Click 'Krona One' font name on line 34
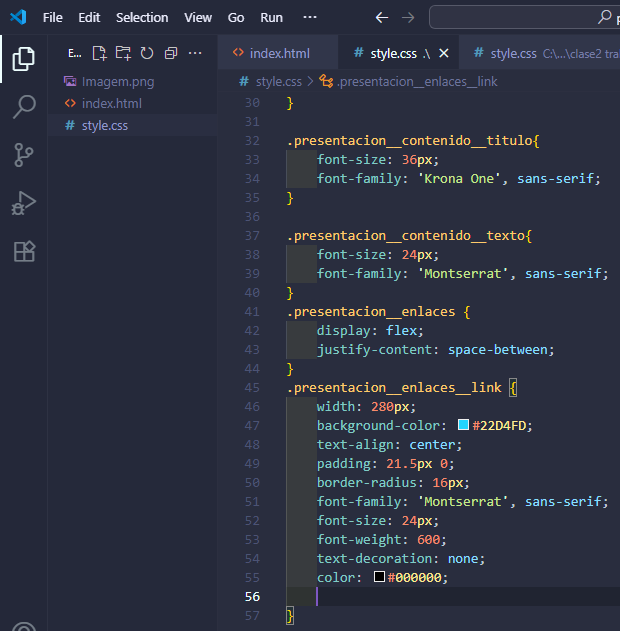This screenshot has height=631, width=620. click(459, 179)
